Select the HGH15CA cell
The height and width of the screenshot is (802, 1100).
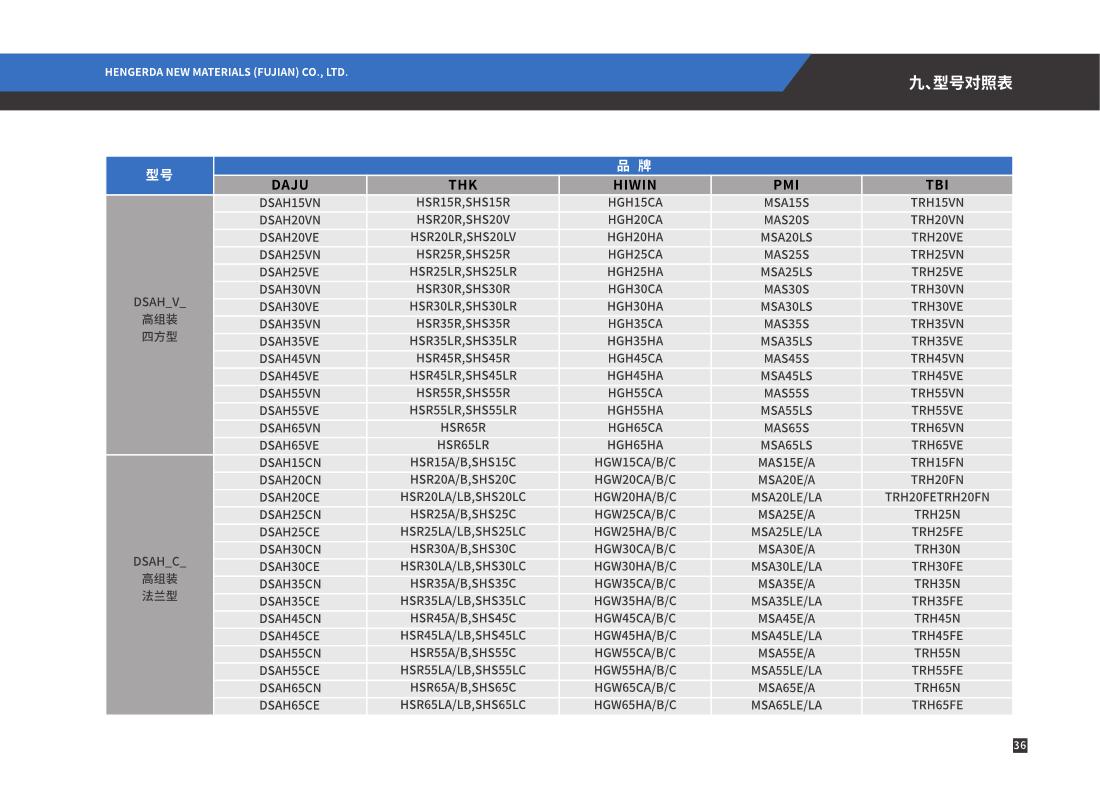(635, 203)
